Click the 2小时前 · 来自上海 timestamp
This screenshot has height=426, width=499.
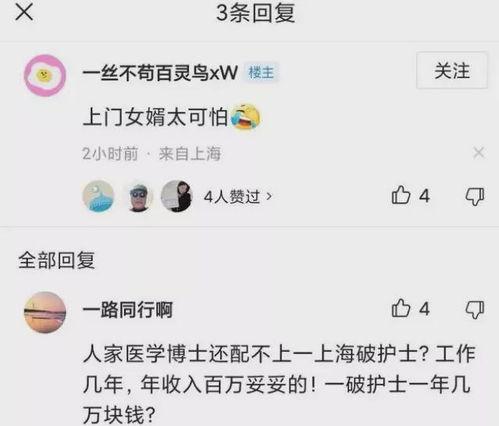click(152, 154)
